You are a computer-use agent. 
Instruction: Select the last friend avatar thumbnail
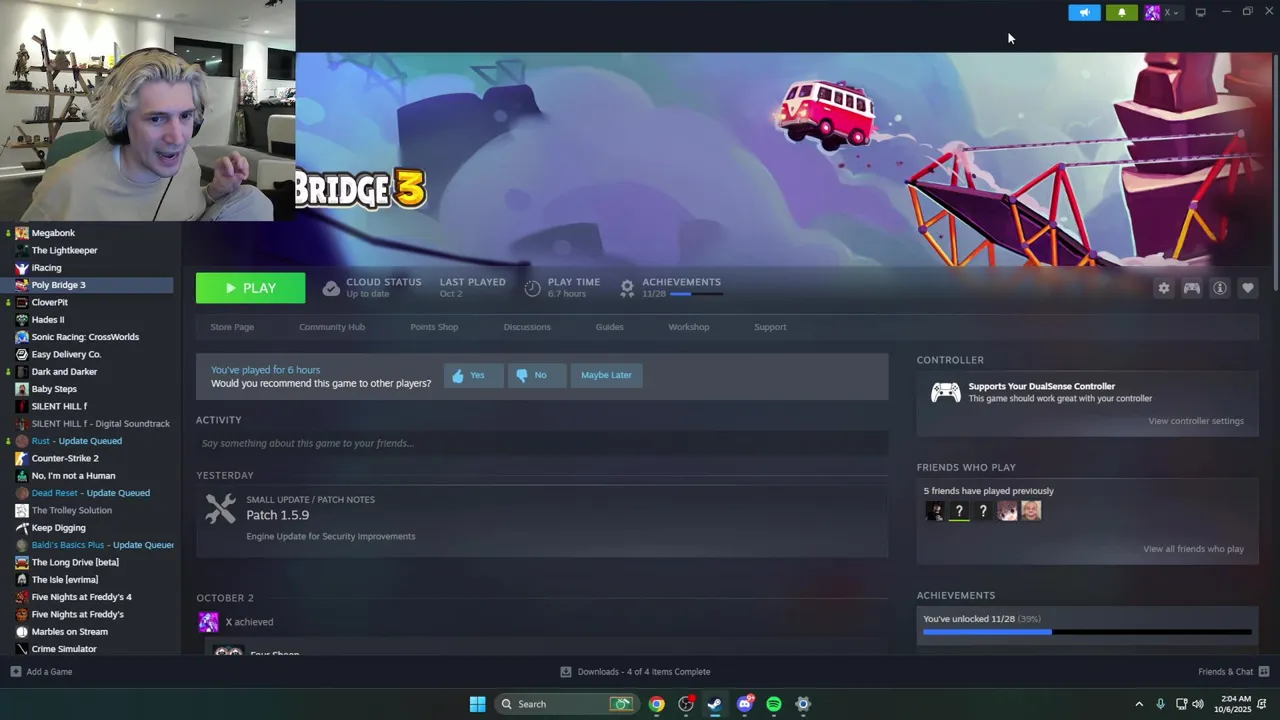tap(1031, 511)
